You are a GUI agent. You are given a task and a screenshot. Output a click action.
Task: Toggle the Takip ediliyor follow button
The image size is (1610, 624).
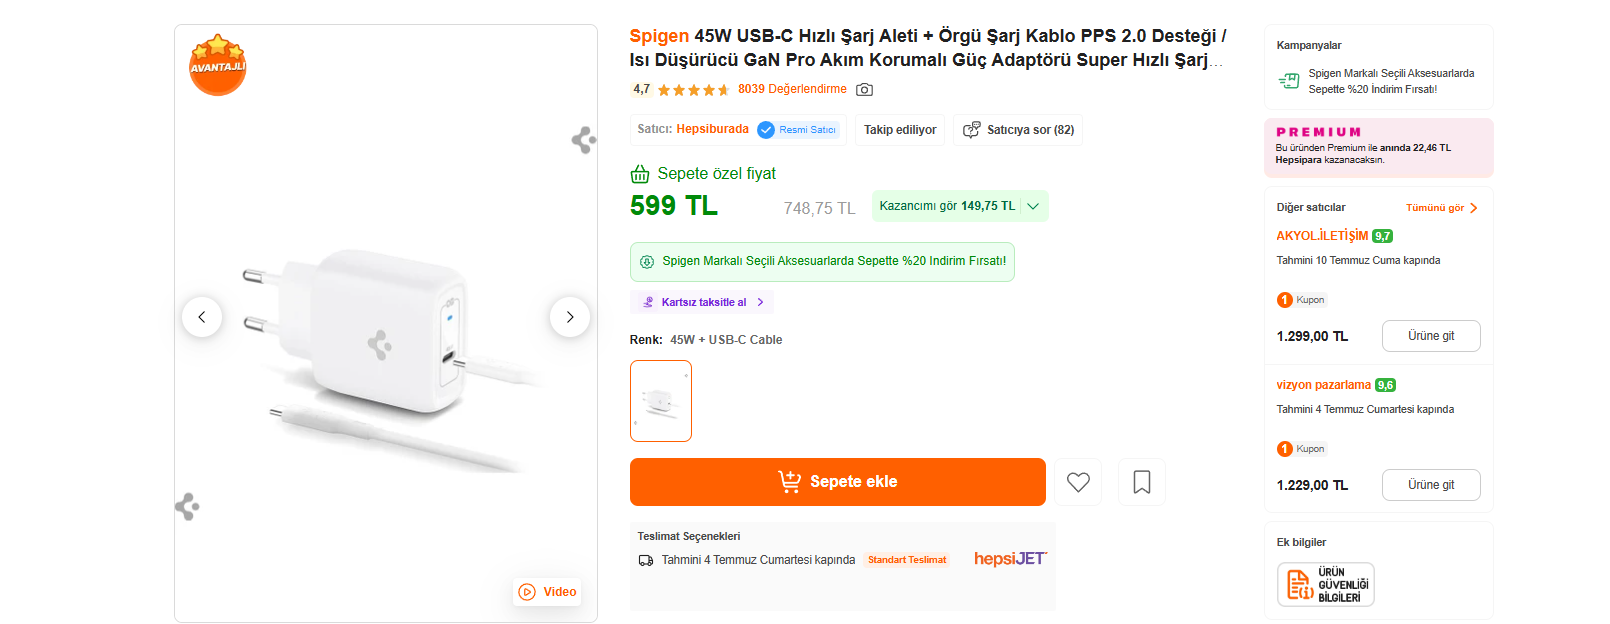click(900, 130)
